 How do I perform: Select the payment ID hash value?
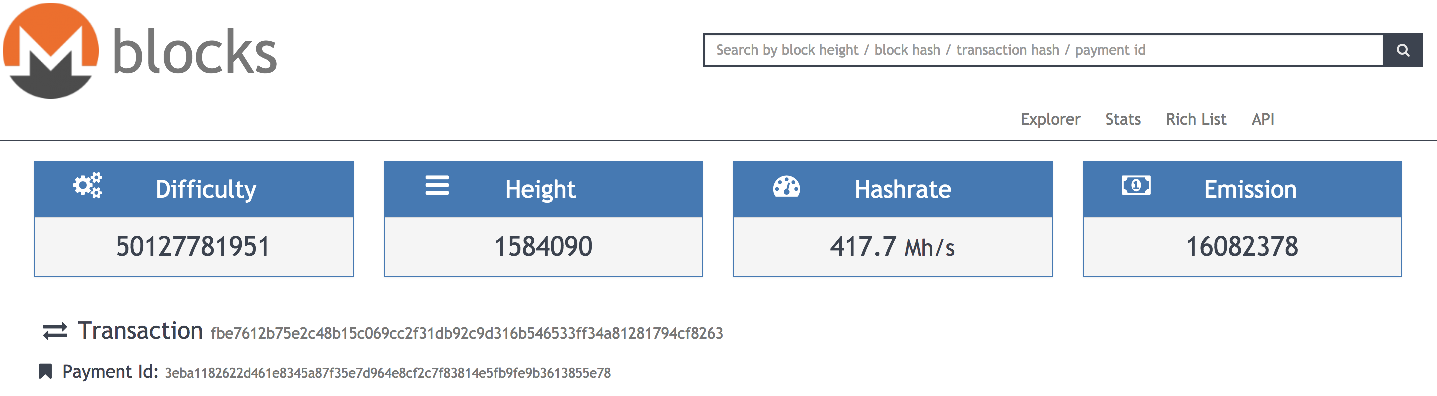[x=388, y=373]
